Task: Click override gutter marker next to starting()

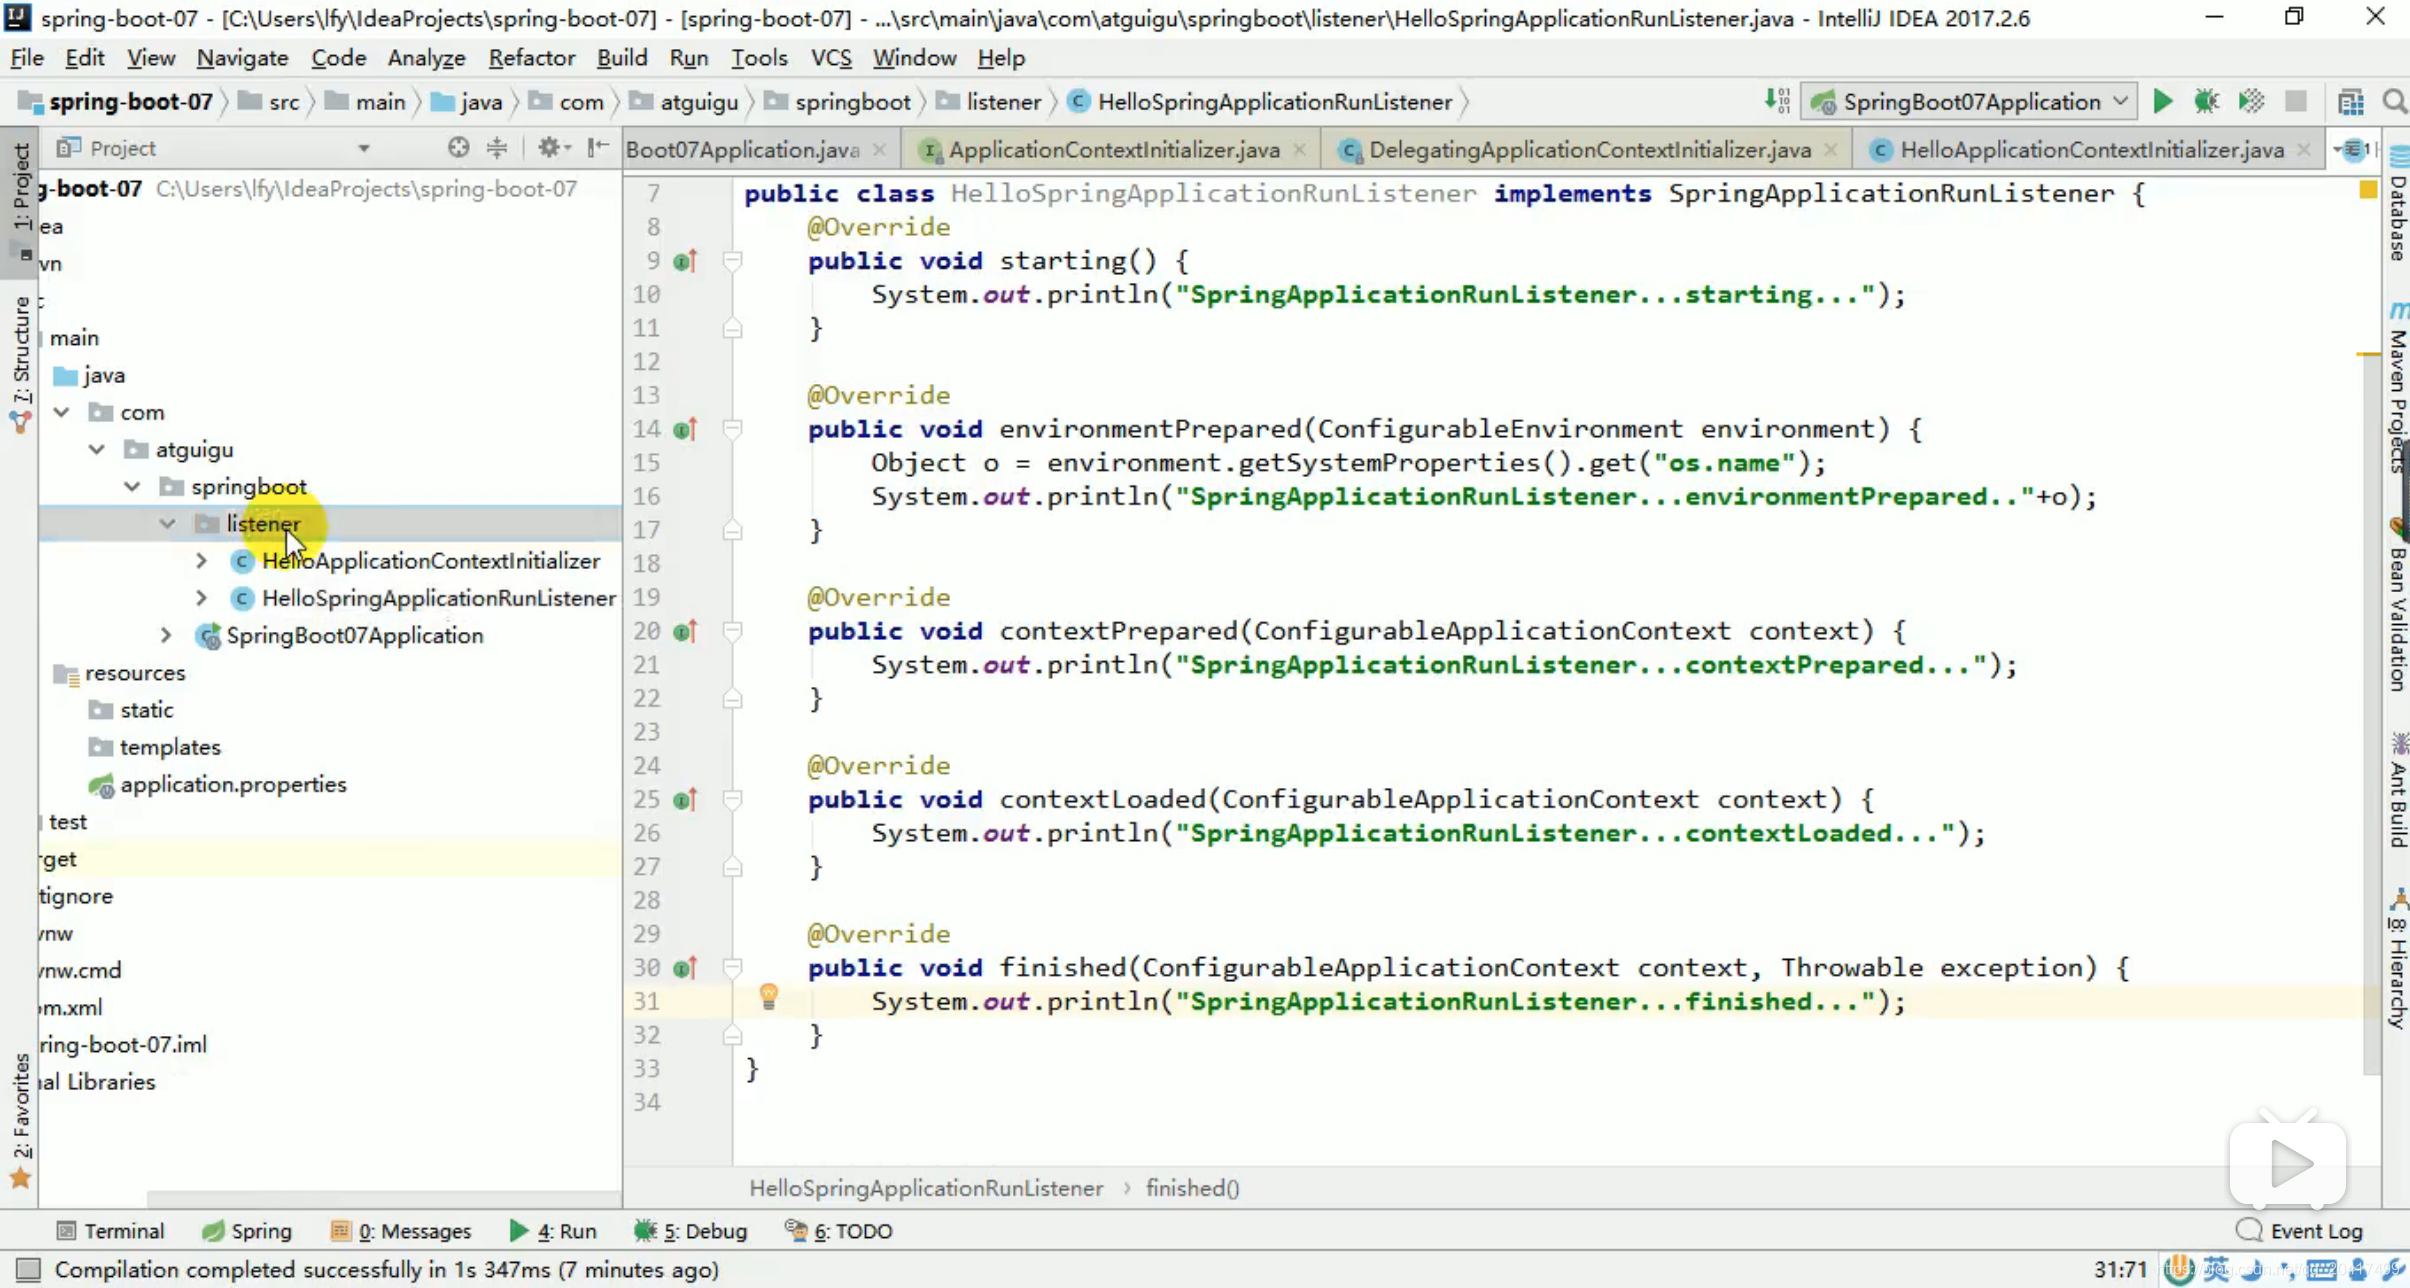Action: pyautogui.click(x=684, y=261)
